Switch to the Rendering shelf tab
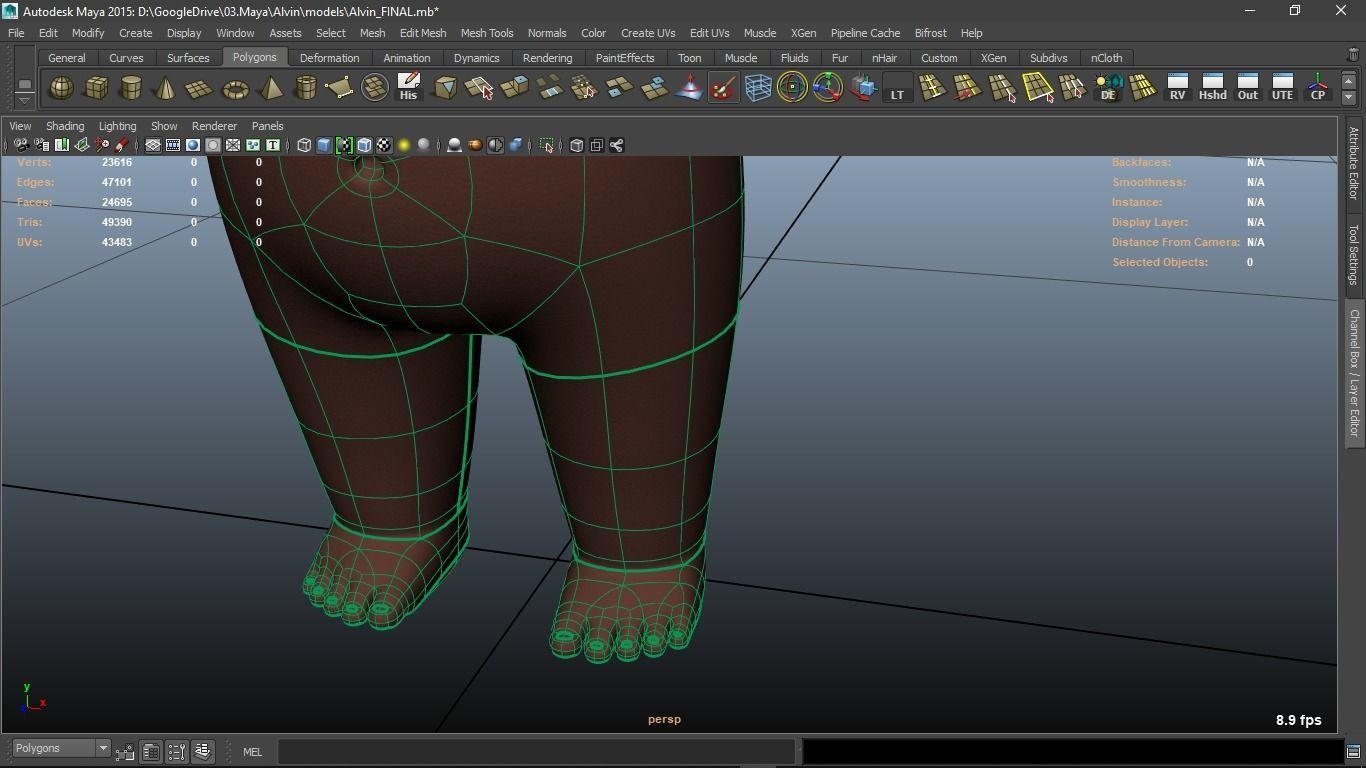Viewport: 1366px width, 768px height. pos(547,58)
